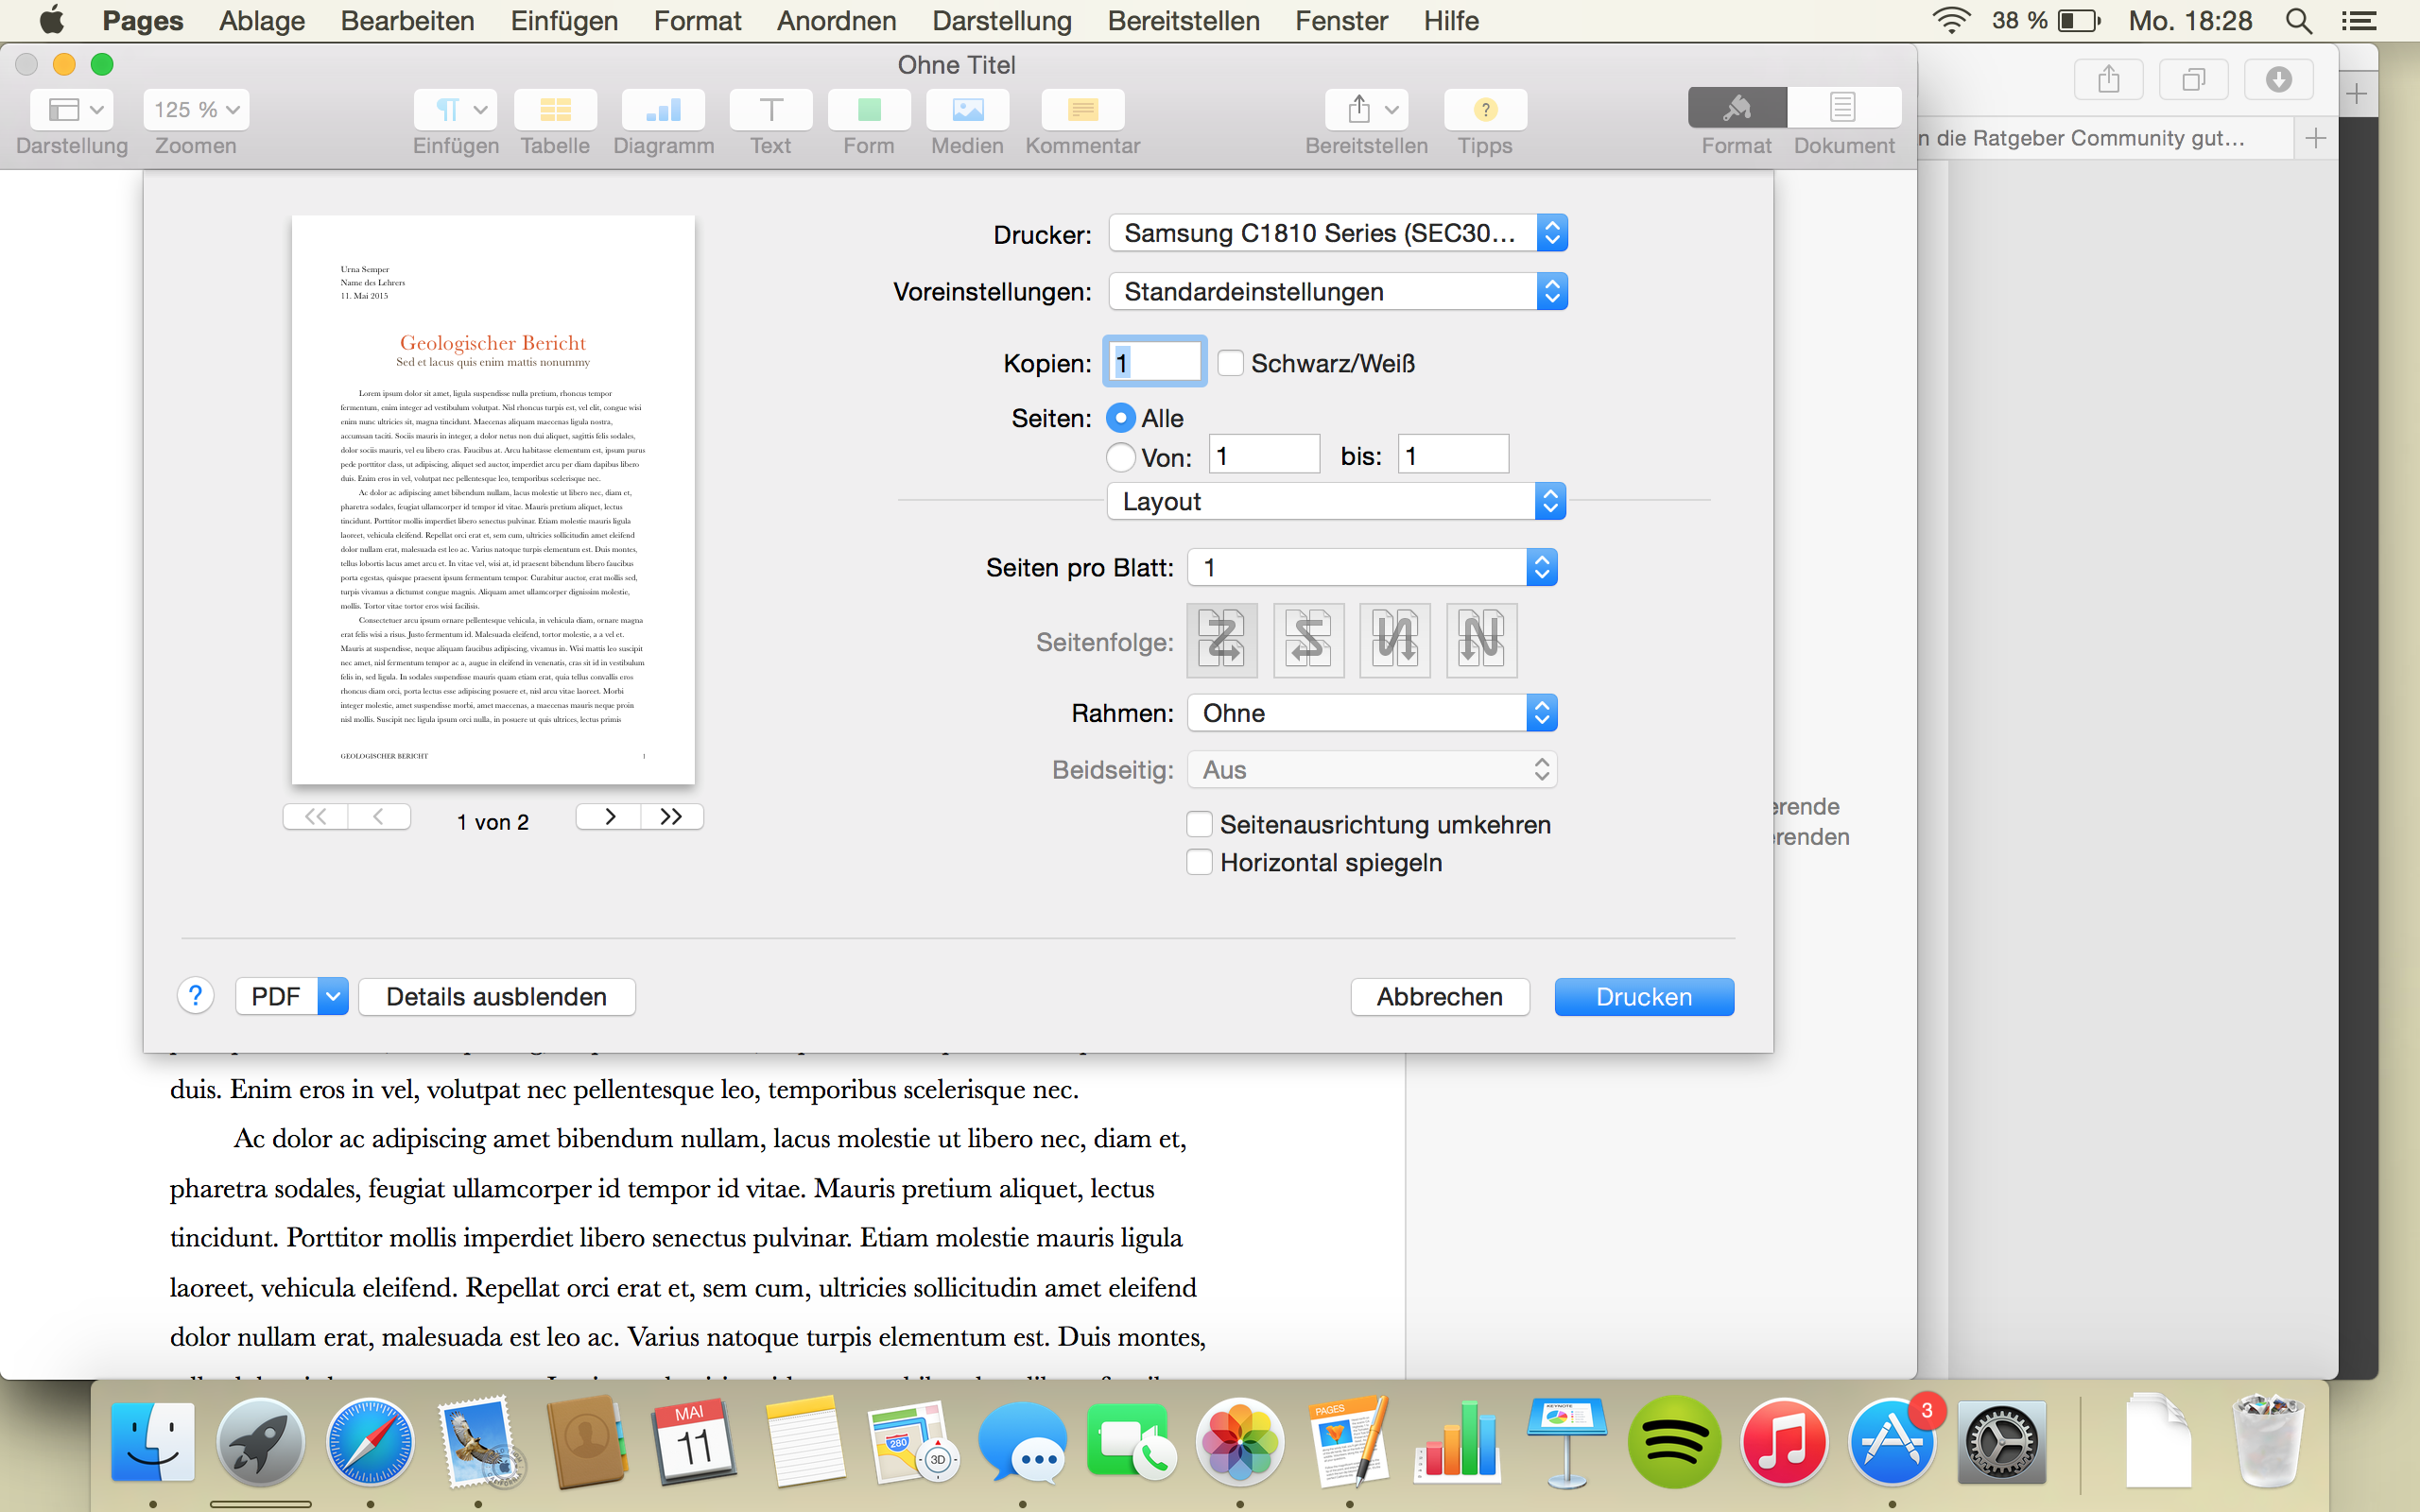Open the Drucker dropdown
Viewport: 2420px width, 1512px height.
click(x=1335, y=232)
